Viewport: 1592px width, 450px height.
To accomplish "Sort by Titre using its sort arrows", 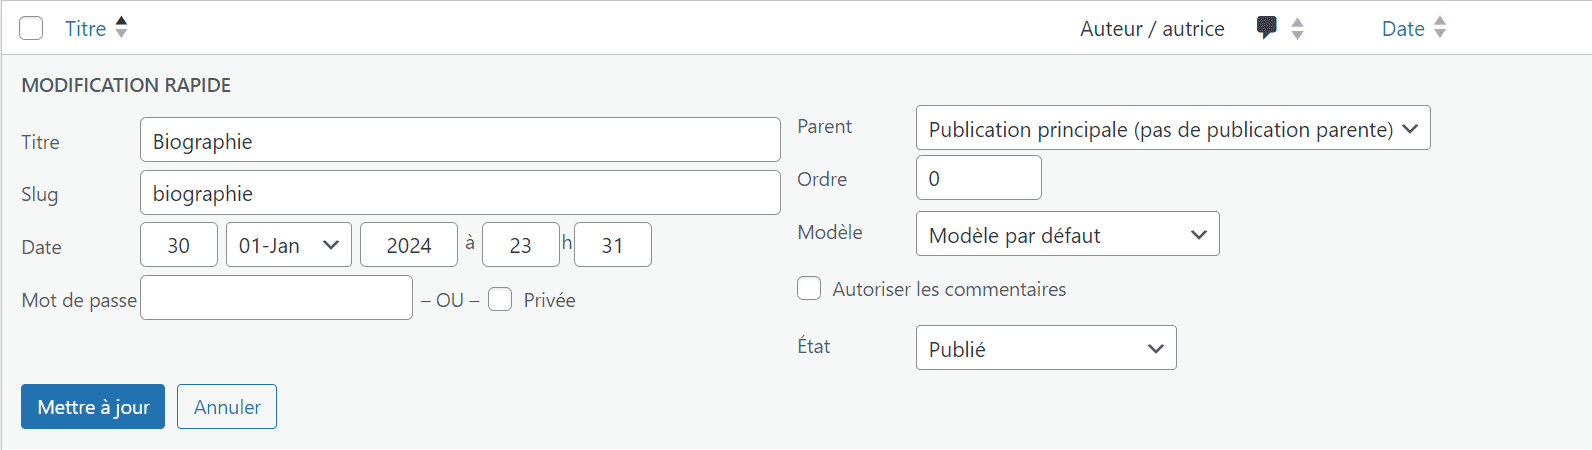I will (x=121, y=28).
